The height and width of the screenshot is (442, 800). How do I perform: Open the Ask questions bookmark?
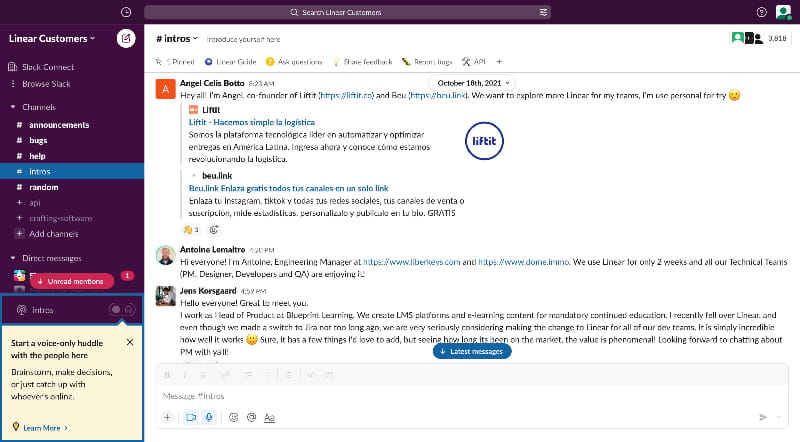click(x=294, y=62)
